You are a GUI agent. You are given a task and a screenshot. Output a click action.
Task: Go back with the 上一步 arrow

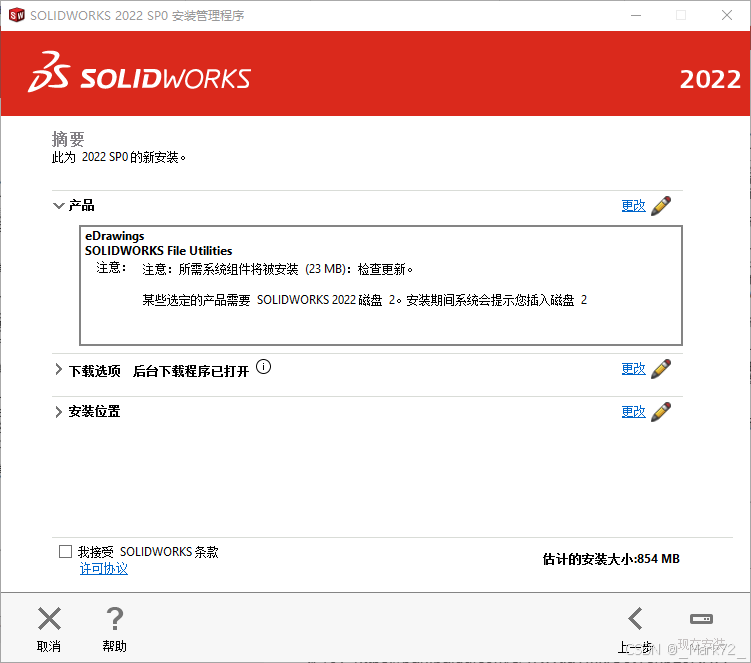636,618
